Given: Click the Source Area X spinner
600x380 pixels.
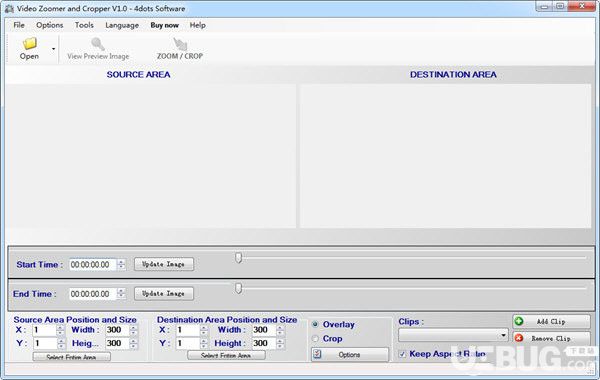Looking at the screenshot, I should [x=61, y=330].
